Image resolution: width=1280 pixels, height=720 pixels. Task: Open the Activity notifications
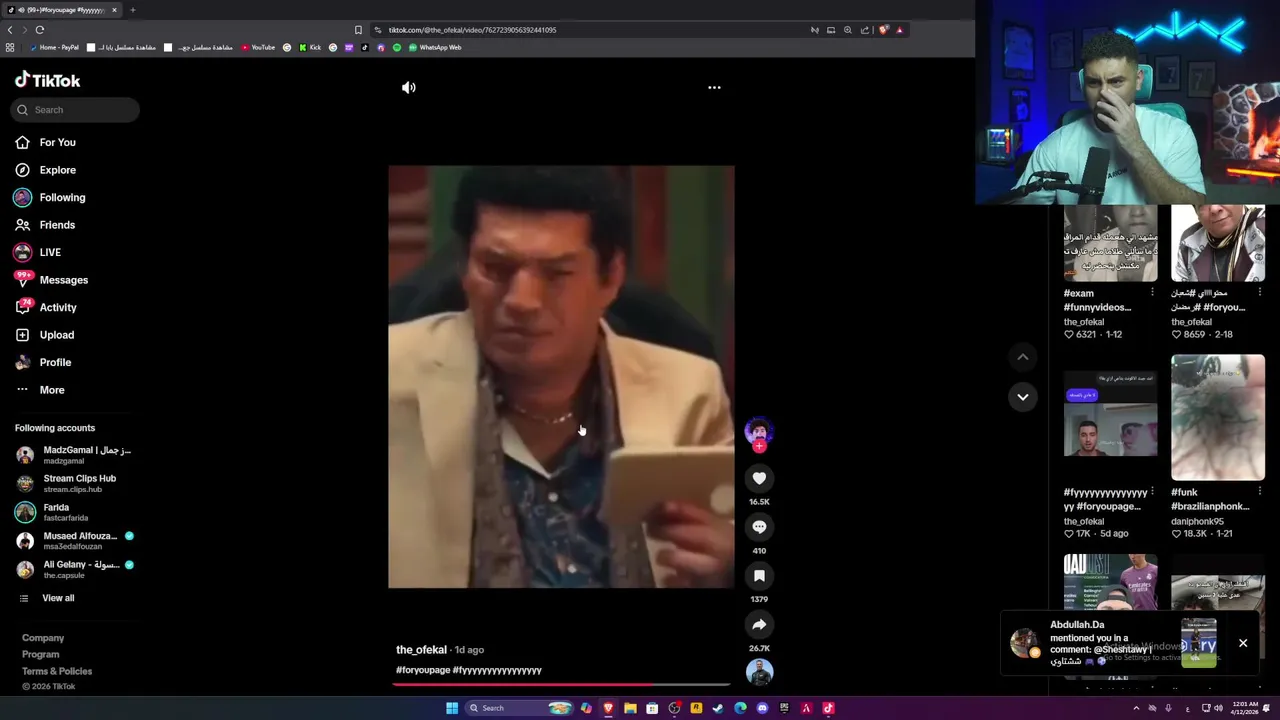pyautogui.click(x=46, y=307)
